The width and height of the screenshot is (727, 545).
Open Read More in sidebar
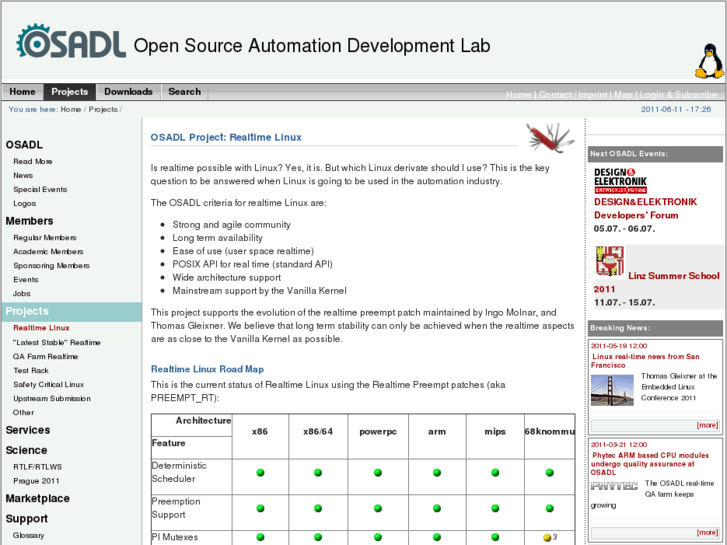tap(32, 161)
